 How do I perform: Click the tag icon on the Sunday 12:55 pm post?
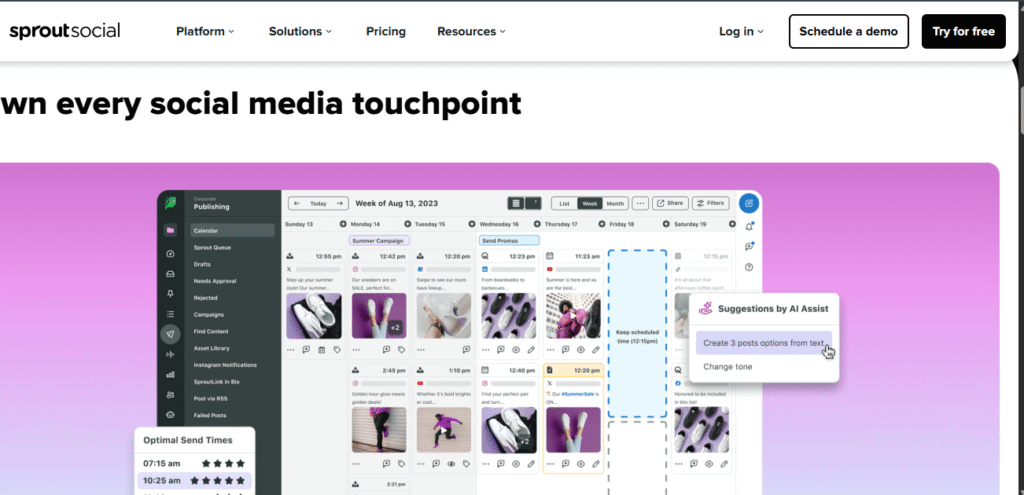(337, 350)
